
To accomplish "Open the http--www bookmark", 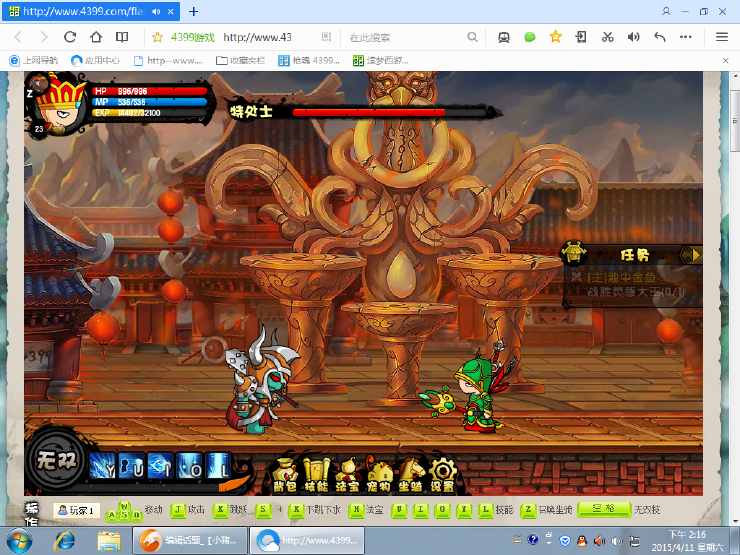I will [x=168, y=60].
